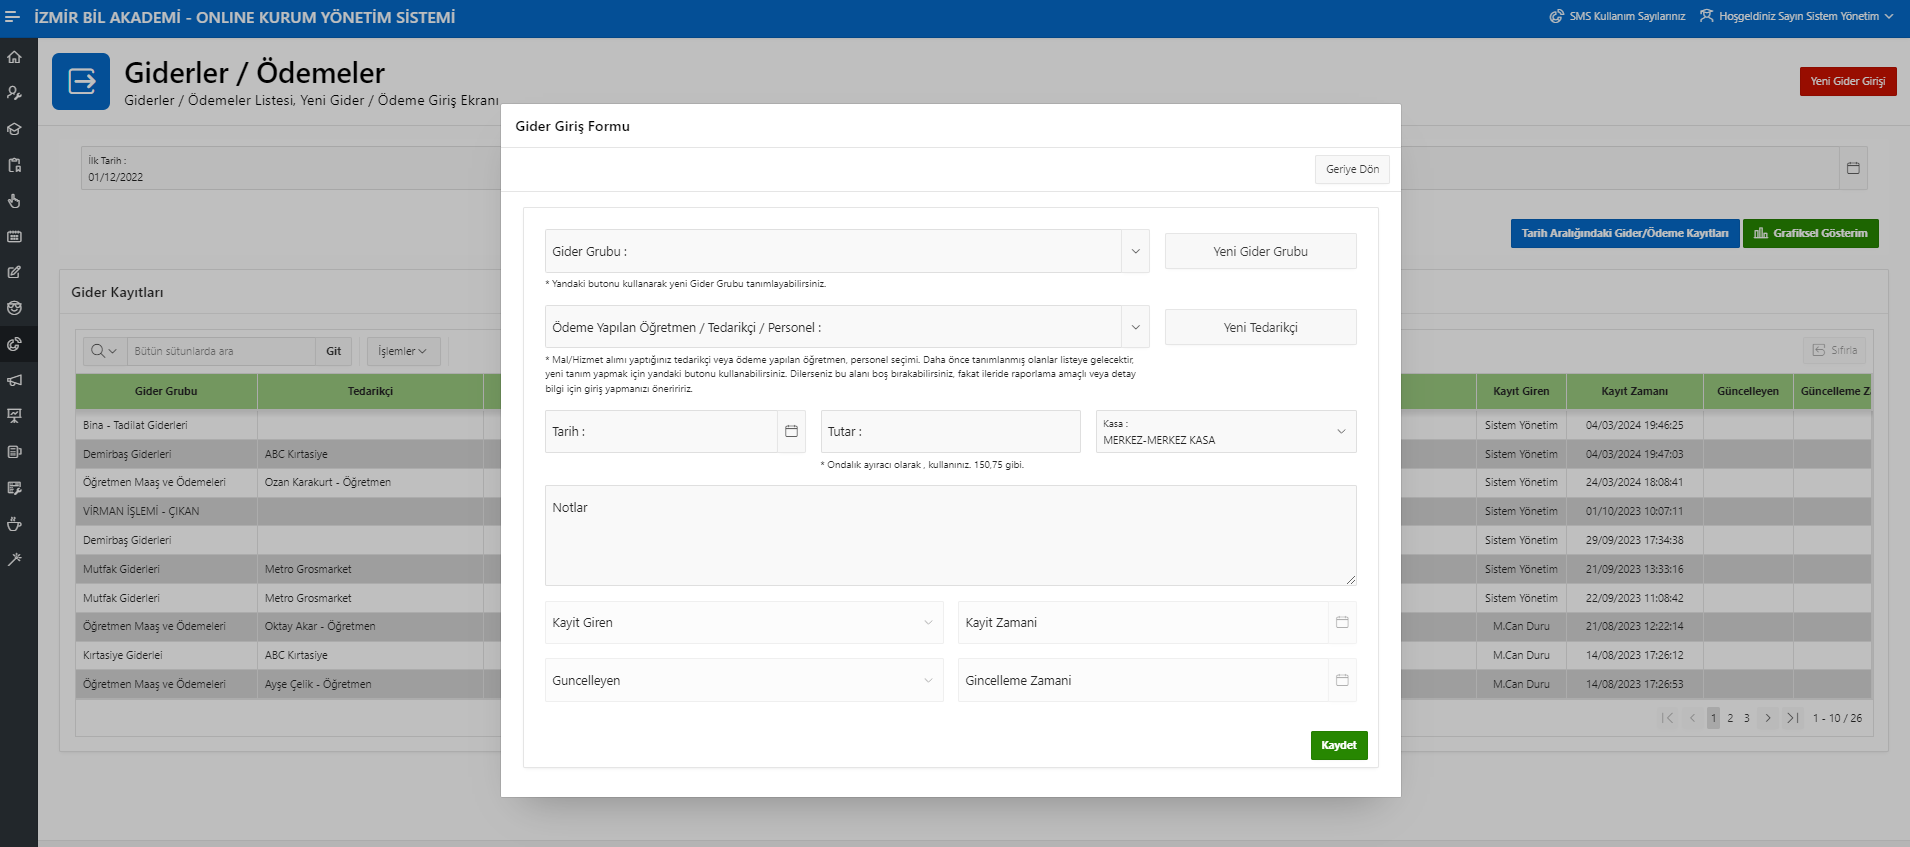The height and width of the screenshot is (847, 1910).
Task: Click the Geriye Dön button
Action: (1351, 169)
